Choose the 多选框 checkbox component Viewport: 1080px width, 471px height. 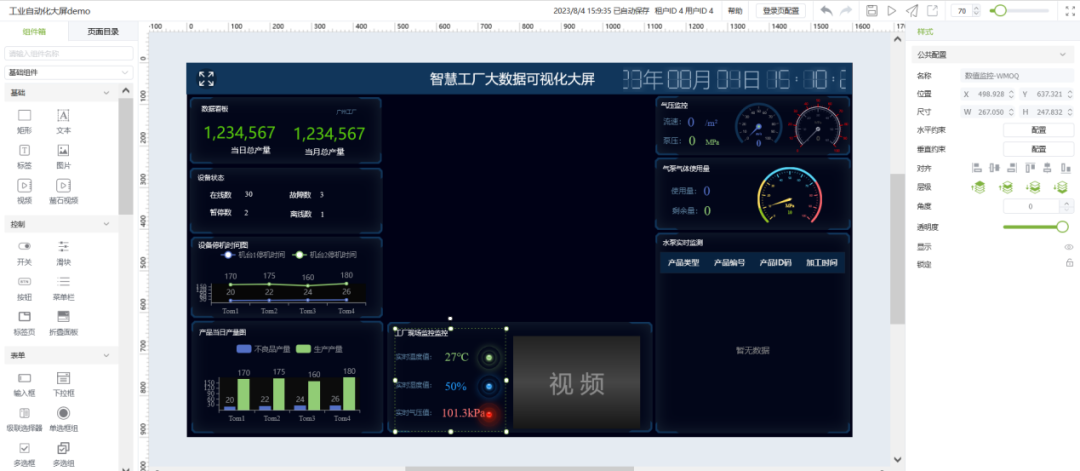(x=24, y=454)
